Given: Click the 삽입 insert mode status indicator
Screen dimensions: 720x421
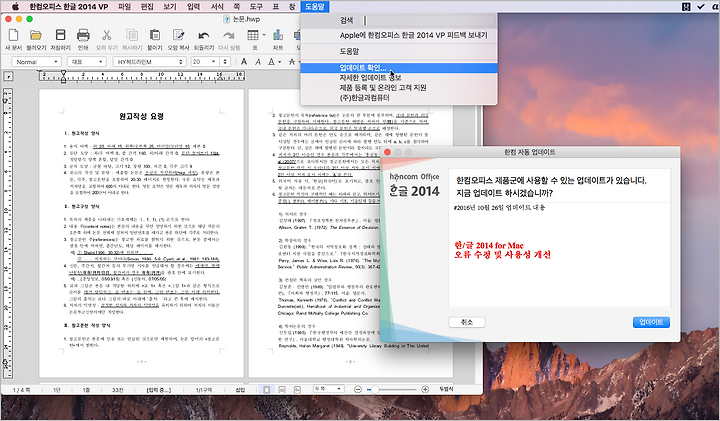Looking at the screenshot, I should pos(240,390).
